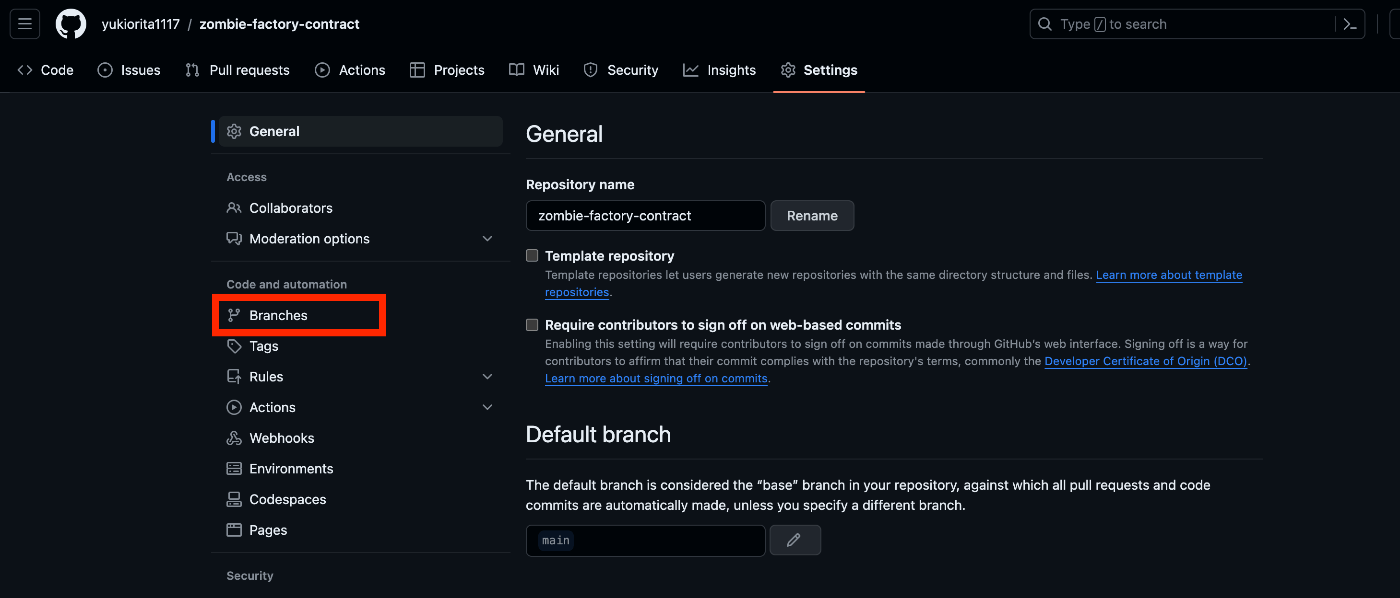This screenshot has height=598, width=1400.
Task: Expand the Rules section chevron
Action: coord(488,377)
